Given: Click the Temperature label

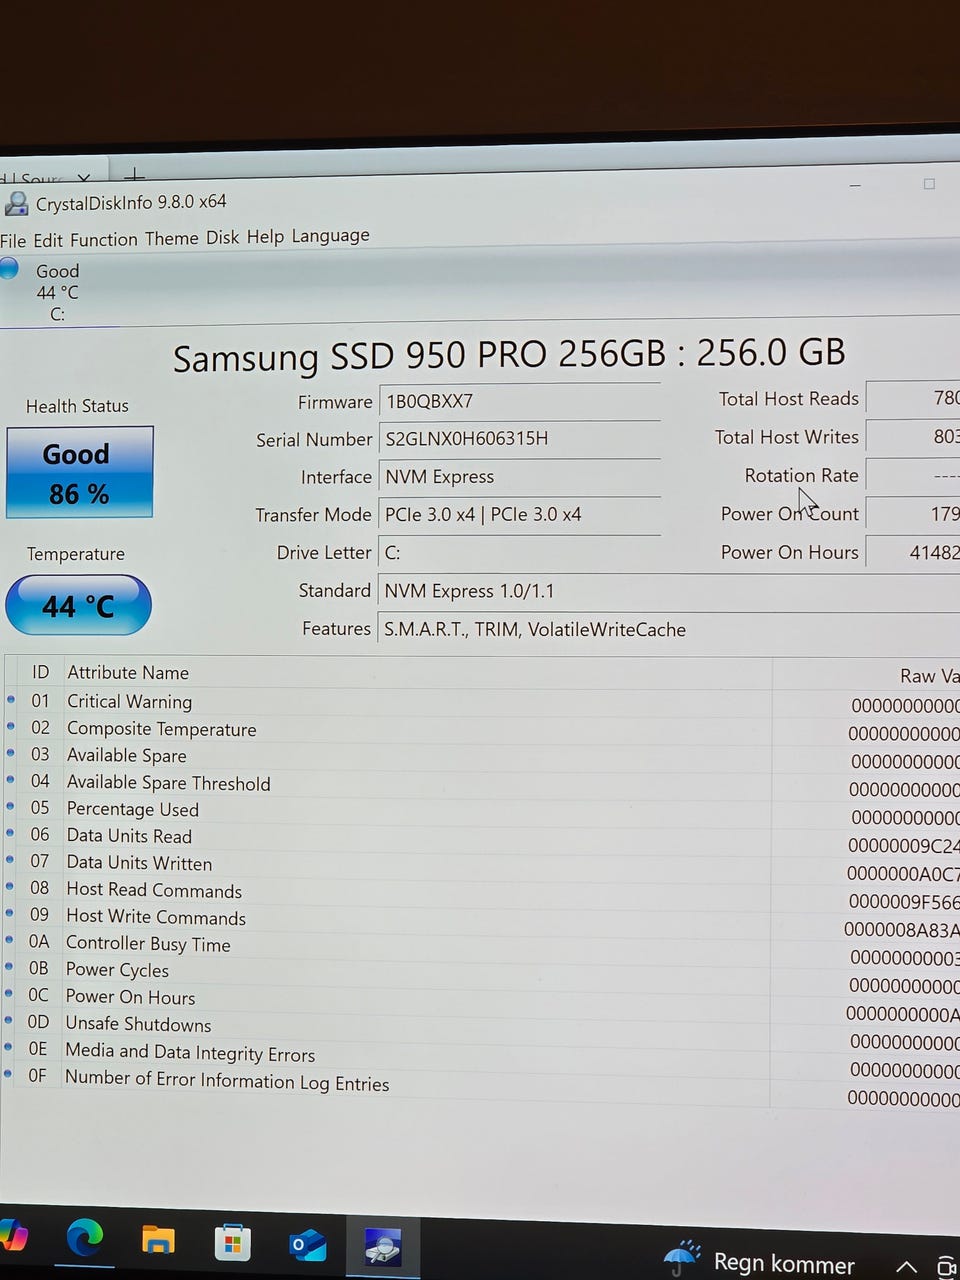Looking at the screenshot, I should tap(76, 554).
